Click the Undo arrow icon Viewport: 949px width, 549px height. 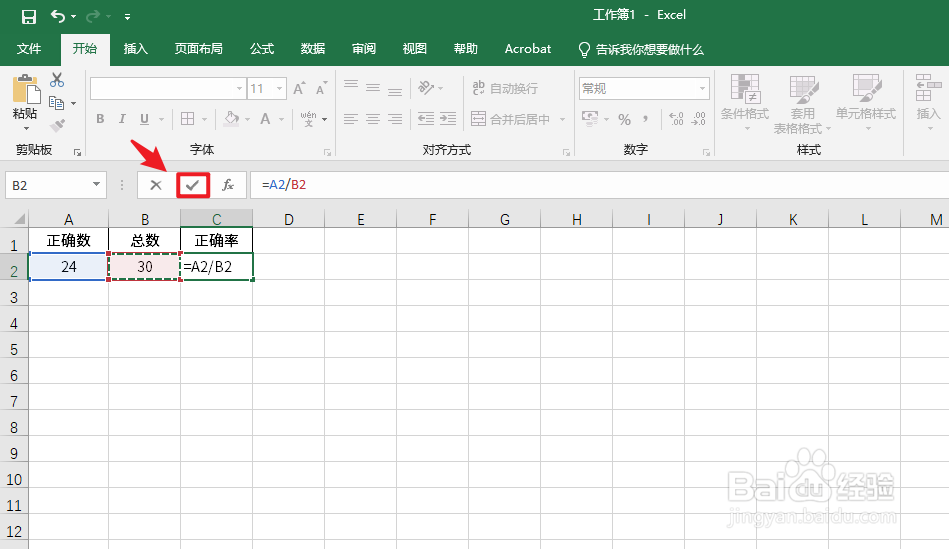coord(57,16)
